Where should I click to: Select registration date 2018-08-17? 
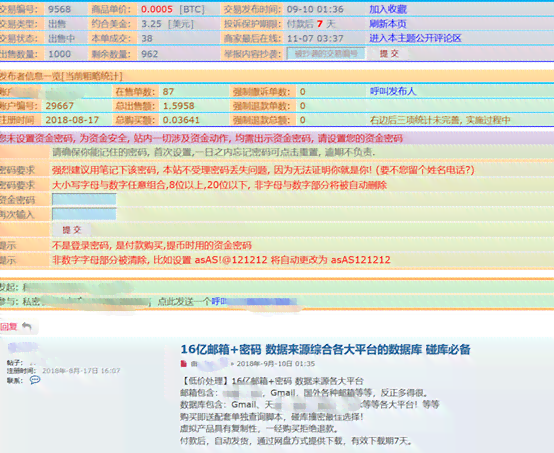72,120
